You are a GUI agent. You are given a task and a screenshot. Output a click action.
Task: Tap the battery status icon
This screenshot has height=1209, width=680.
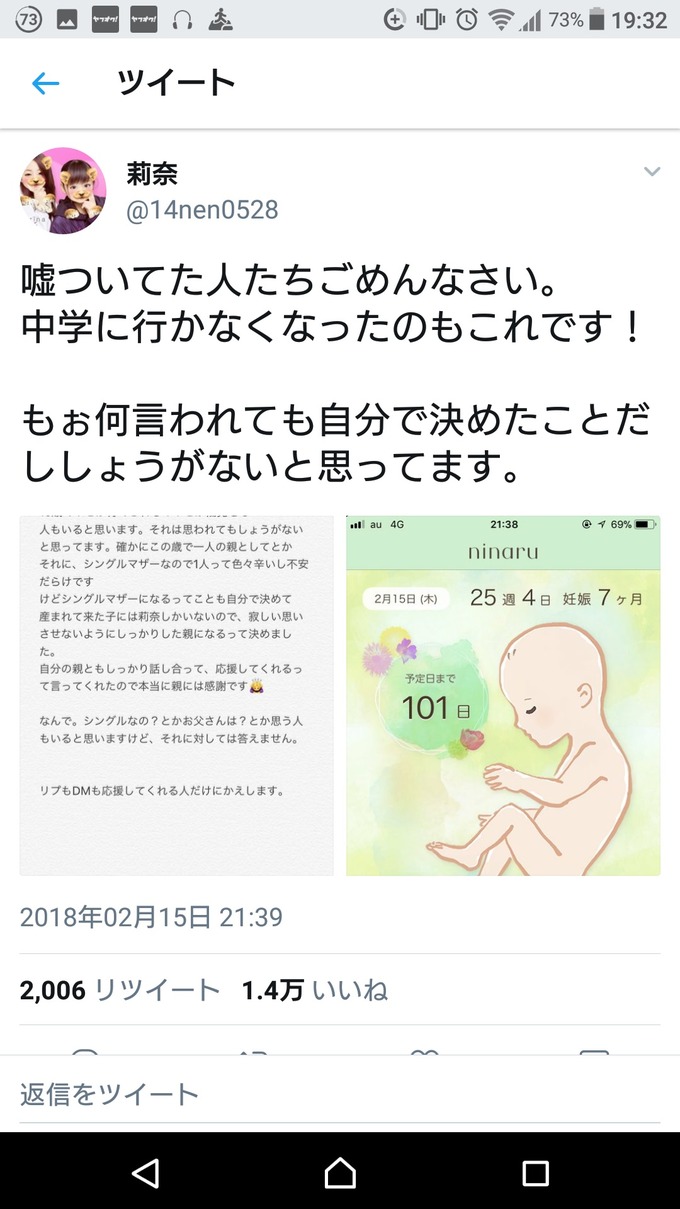click(599, 19)
